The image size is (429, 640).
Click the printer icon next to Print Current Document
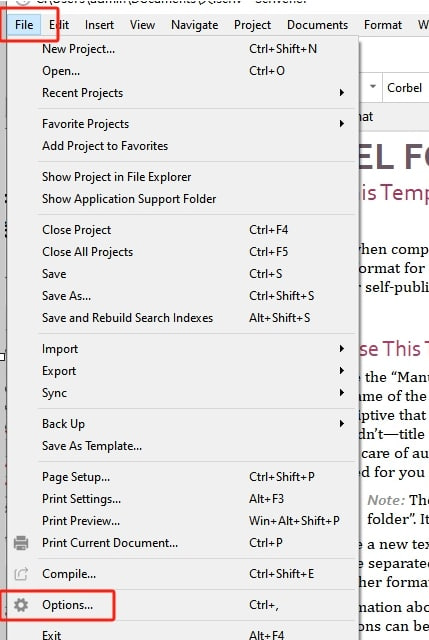tap(21, 543)
